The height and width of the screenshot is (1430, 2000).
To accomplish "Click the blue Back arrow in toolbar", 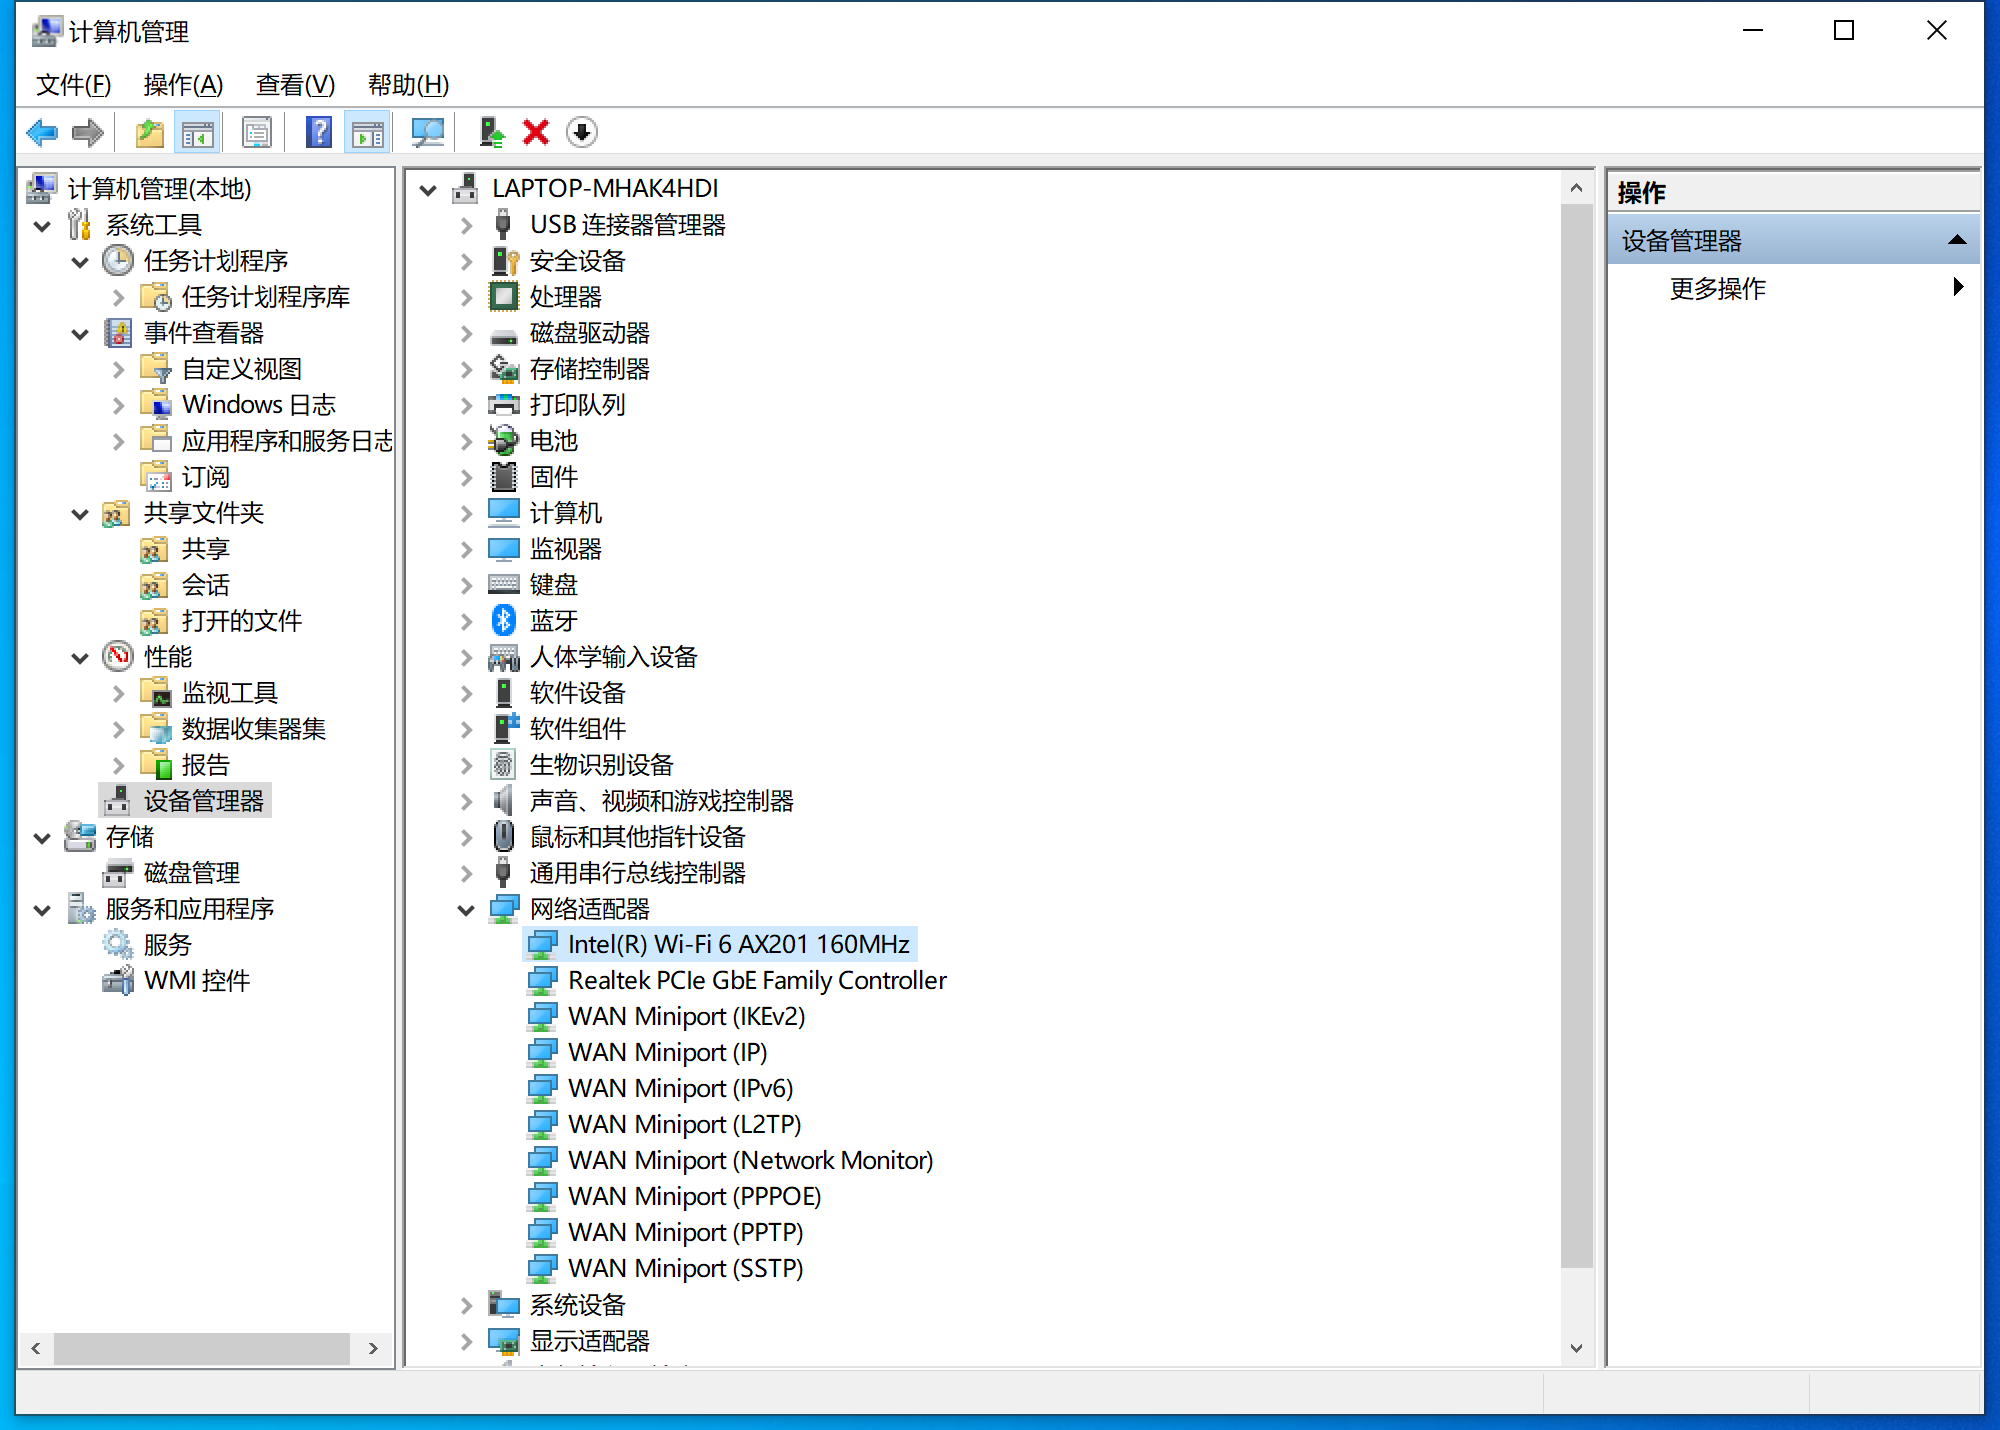I will point(42,132).
